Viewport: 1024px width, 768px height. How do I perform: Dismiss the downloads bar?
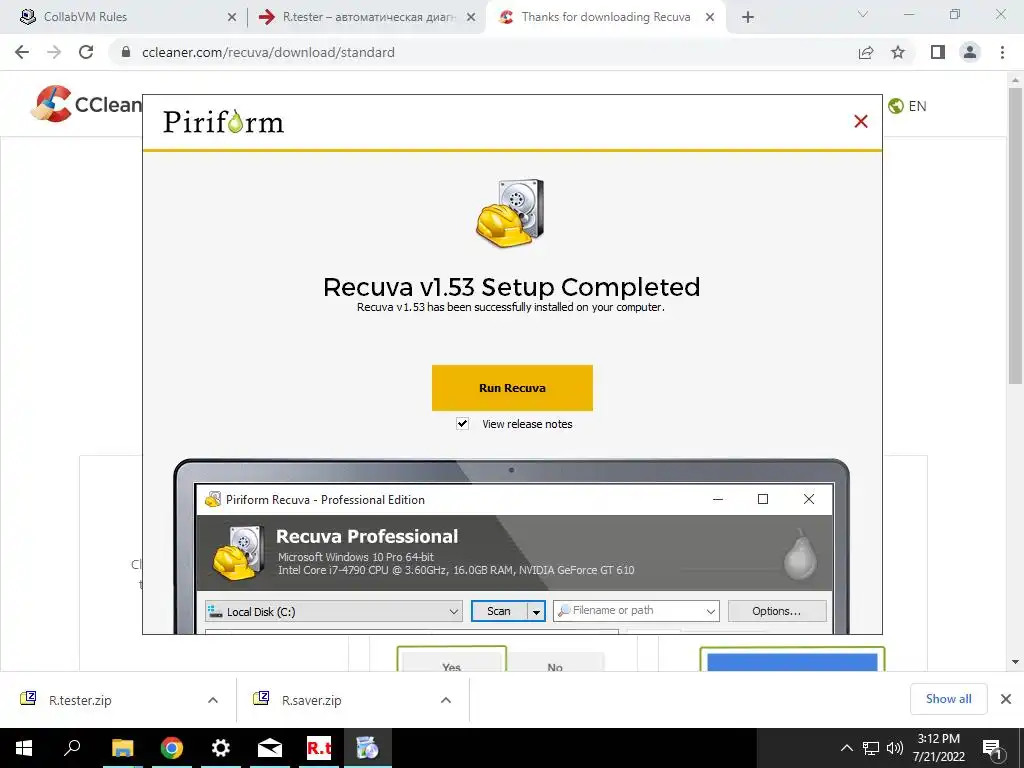pyautogui.click(x=1006, y=699)
